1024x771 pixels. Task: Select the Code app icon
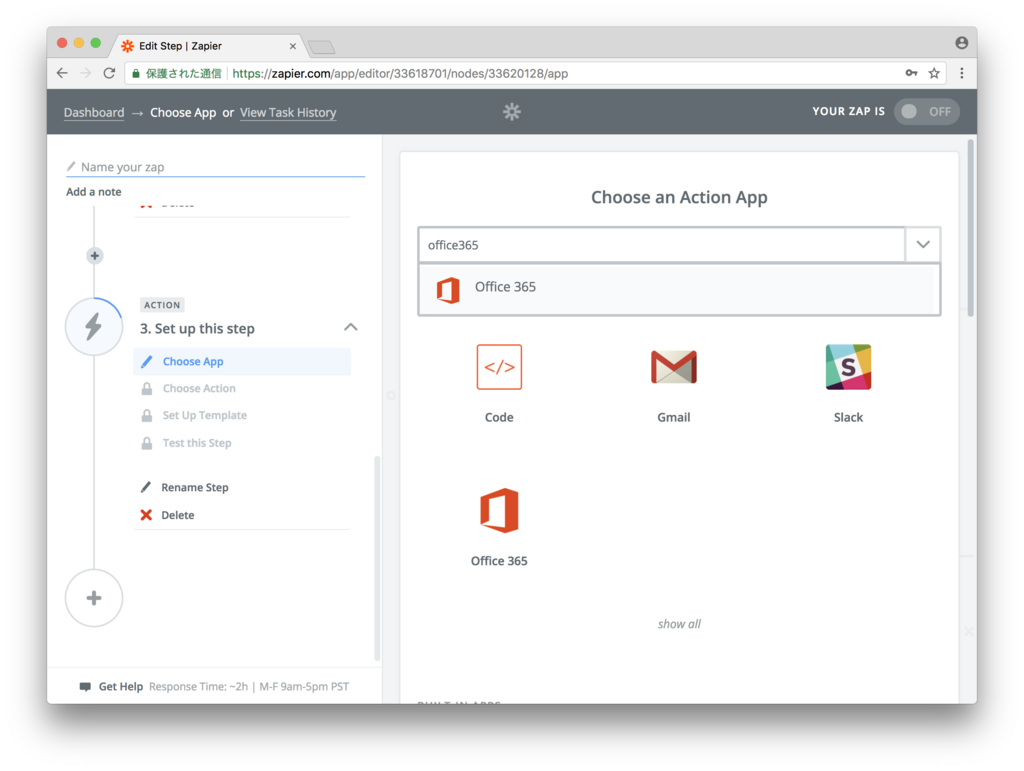point(499,367)
